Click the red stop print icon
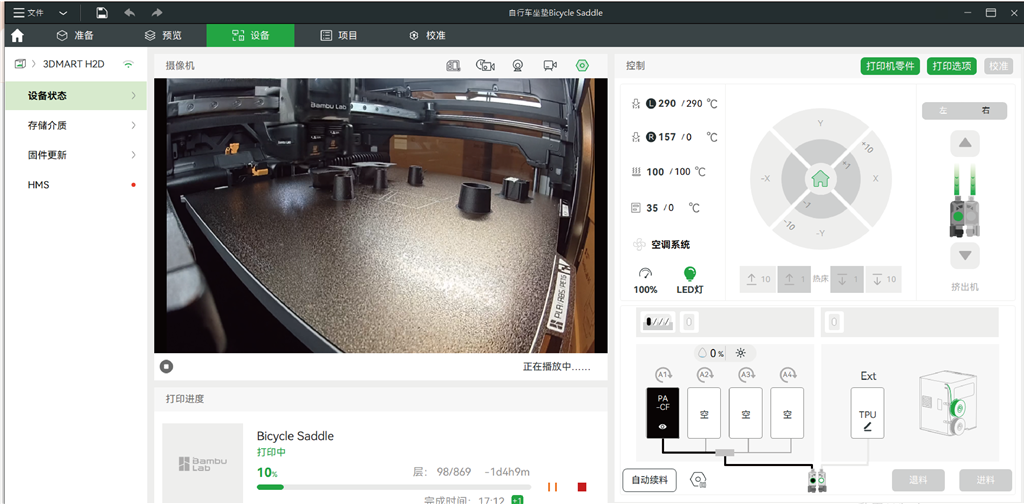 [x=582, y=487]
